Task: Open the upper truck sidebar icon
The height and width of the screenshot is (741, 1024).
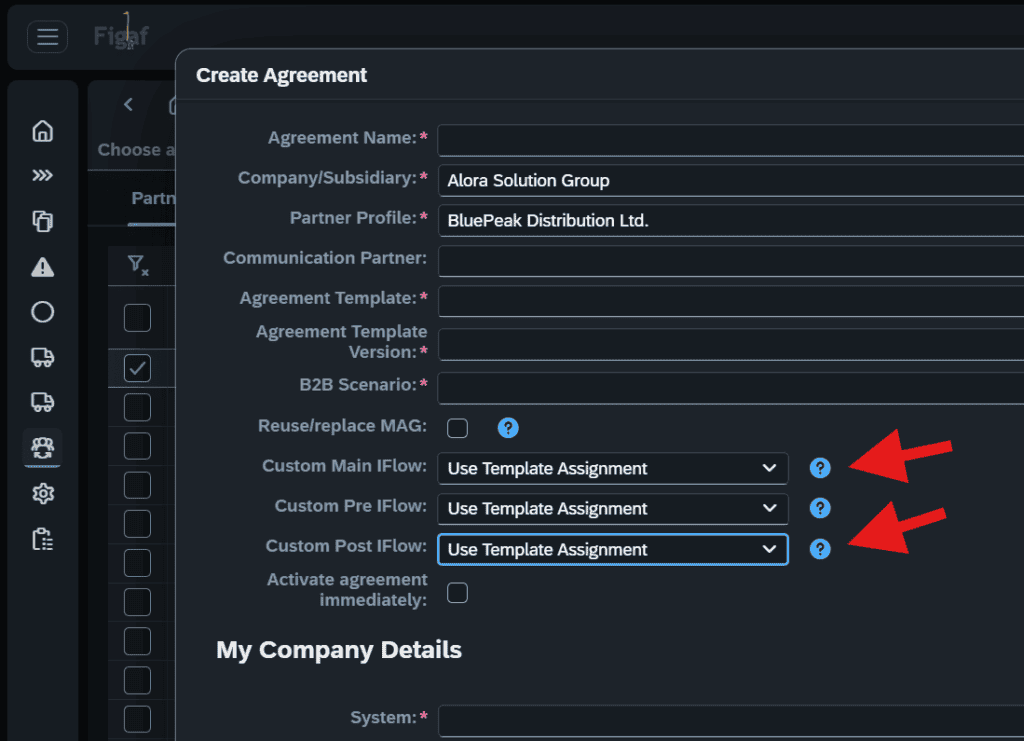Action: pos(42,357)
